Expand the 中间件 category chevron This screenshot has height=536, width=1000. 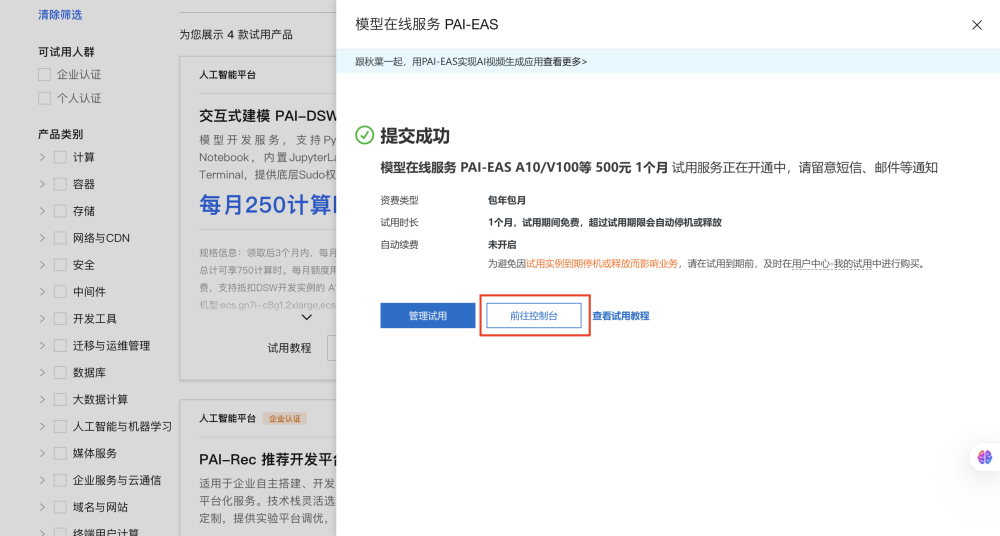42,292
